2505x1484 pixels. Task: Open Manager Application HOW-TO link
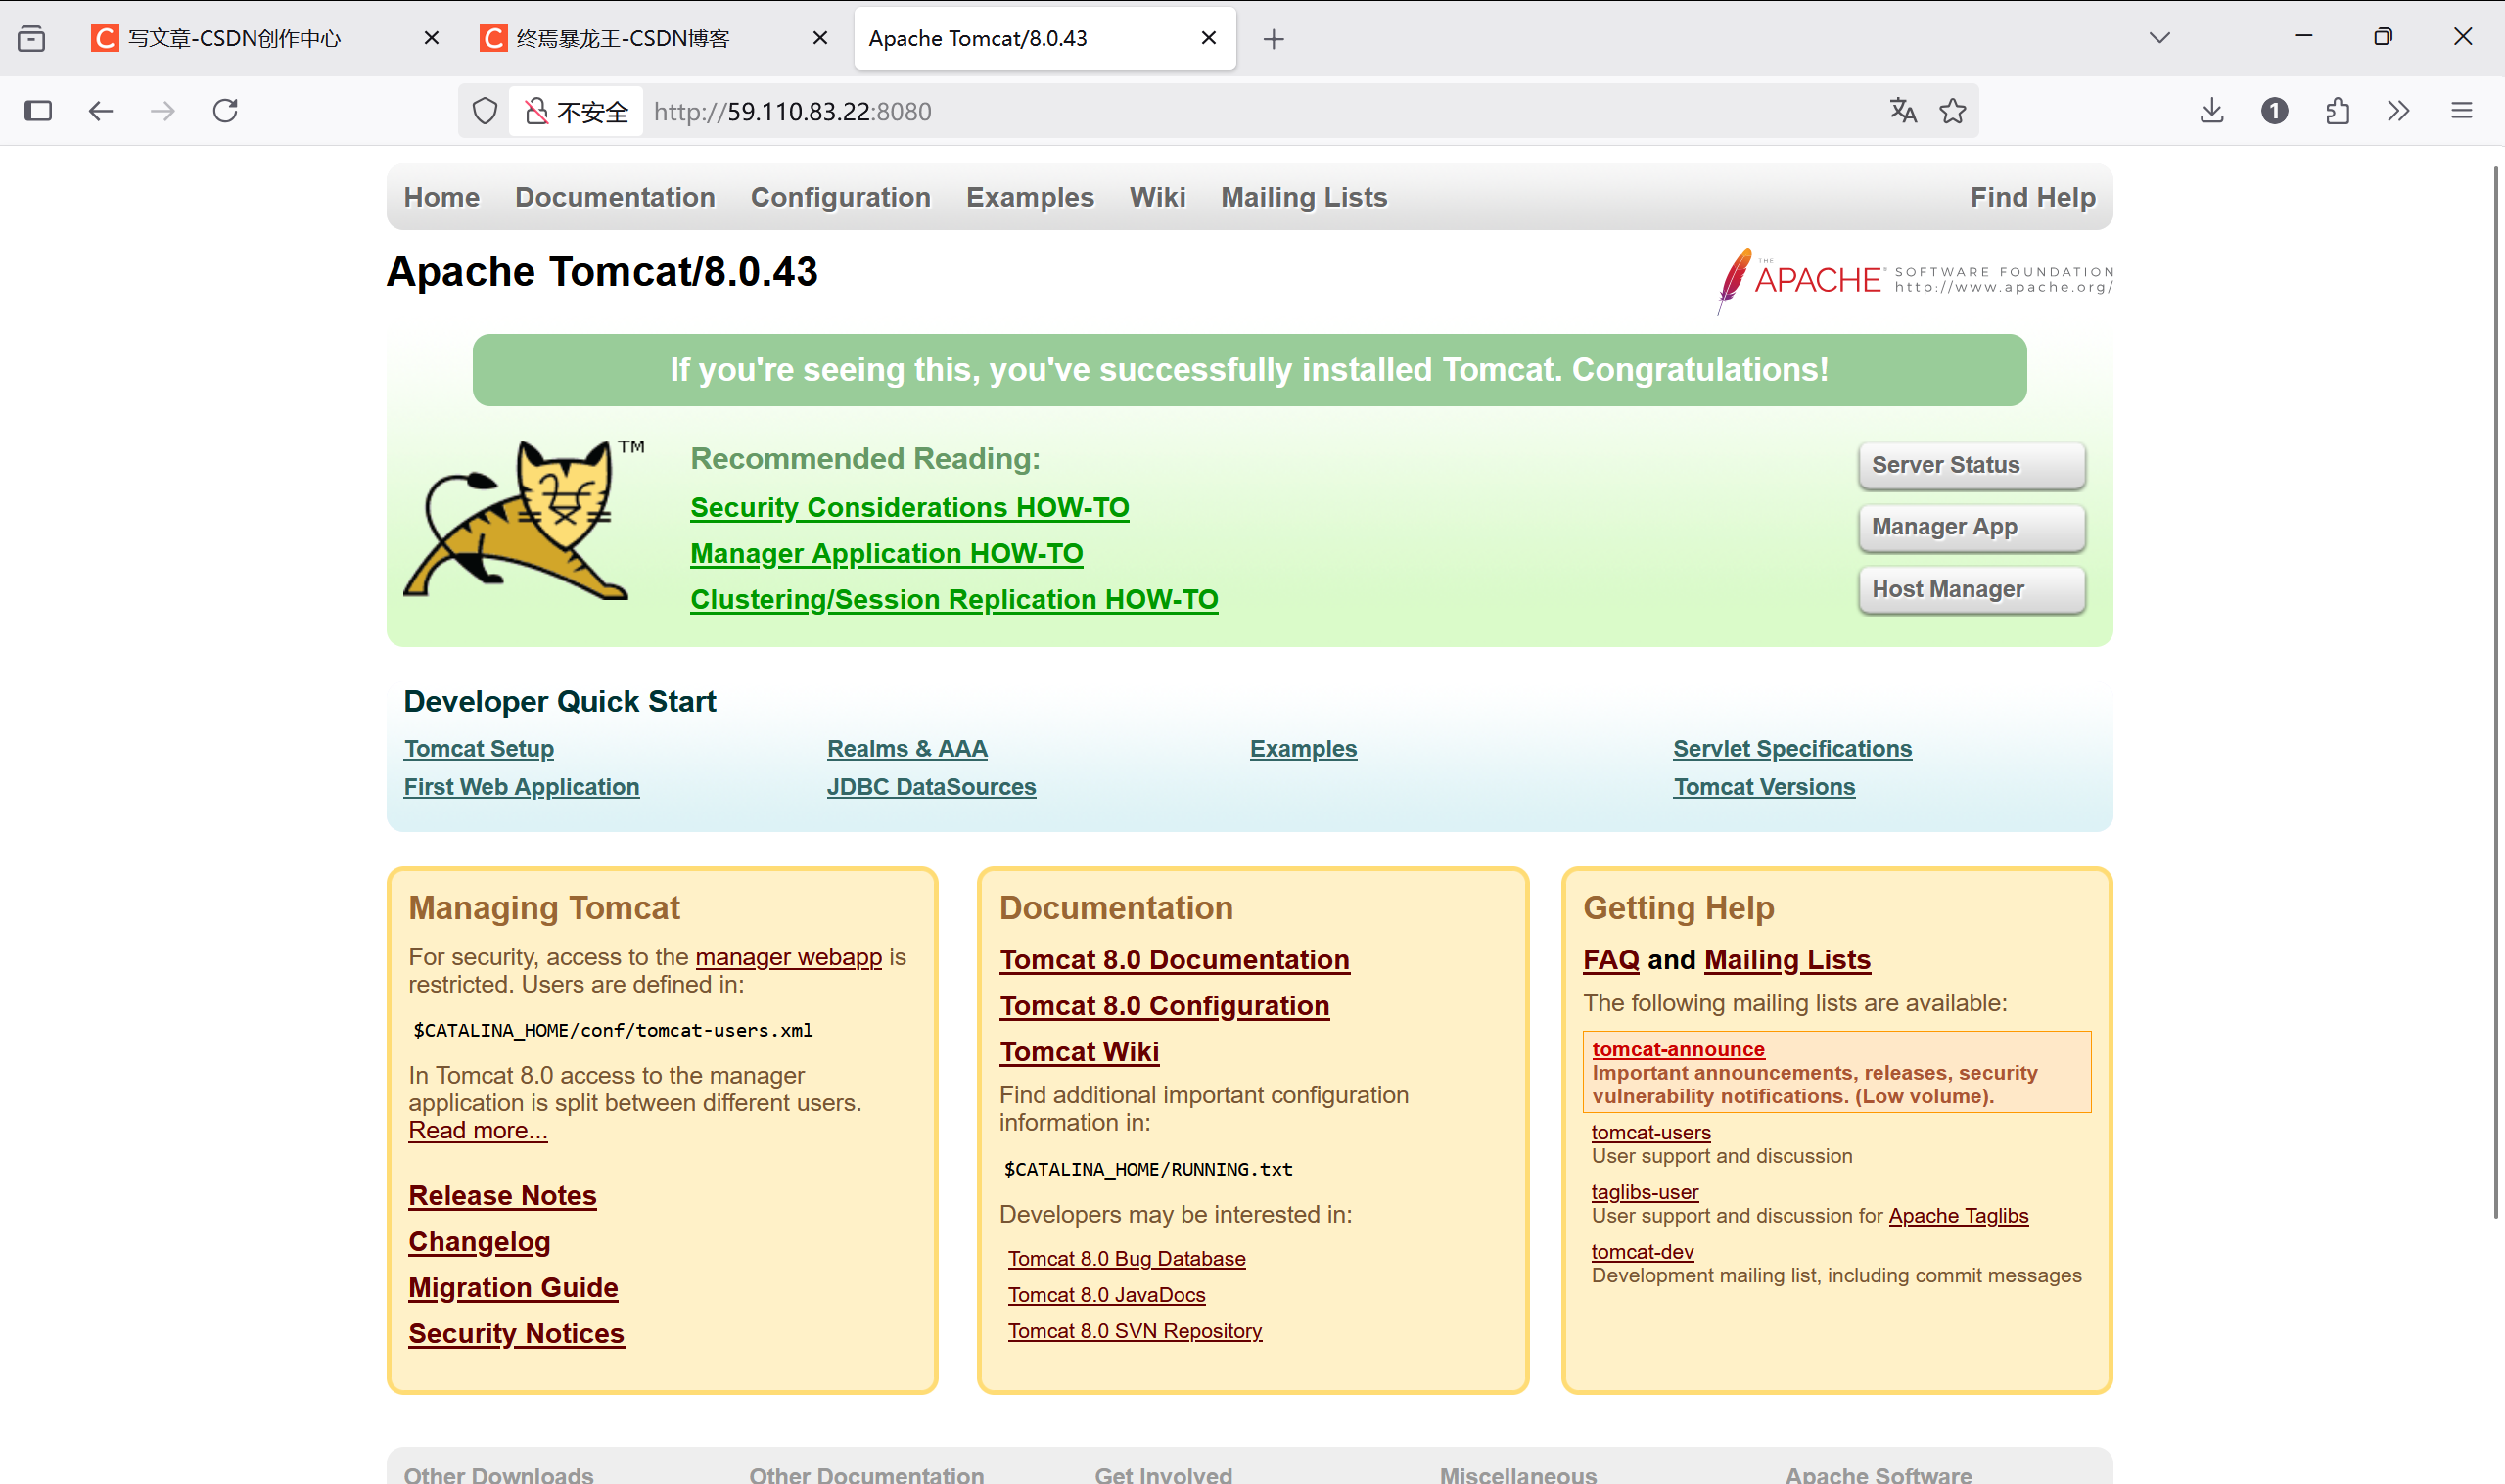click(x=886, y=554)
